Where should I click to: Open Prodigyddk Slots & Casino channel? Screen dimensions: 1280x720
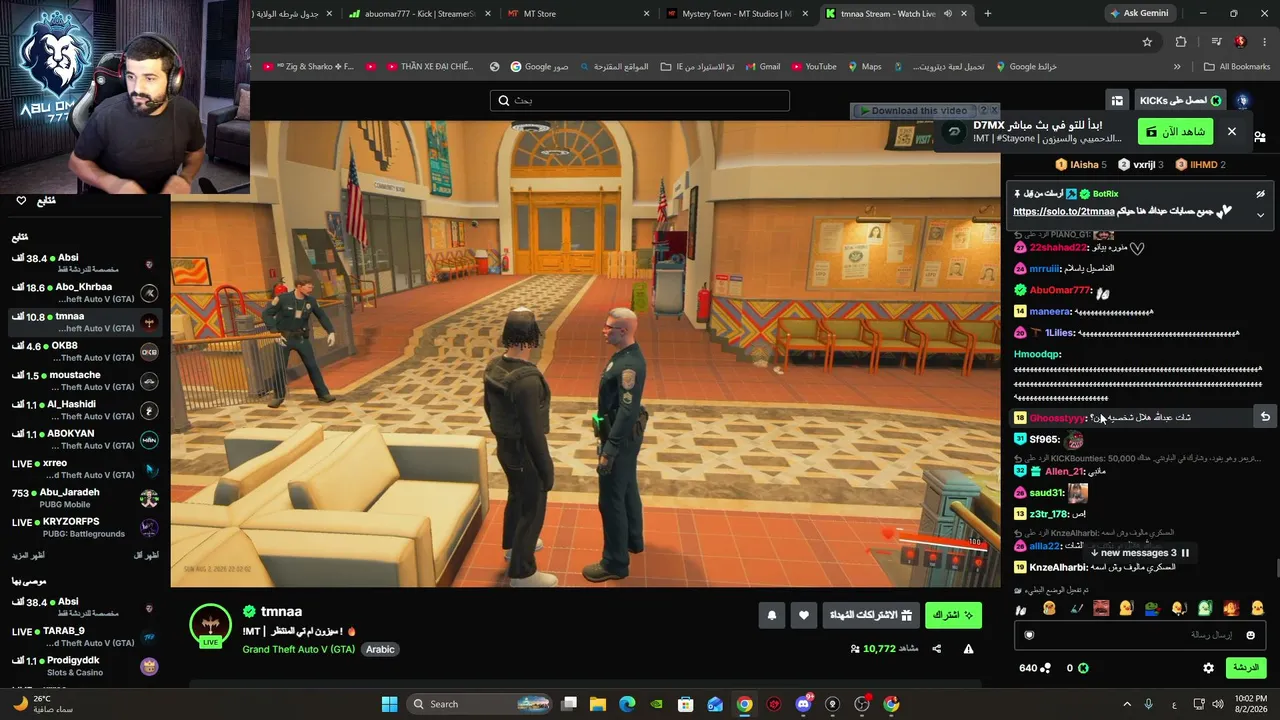[85, 666]
